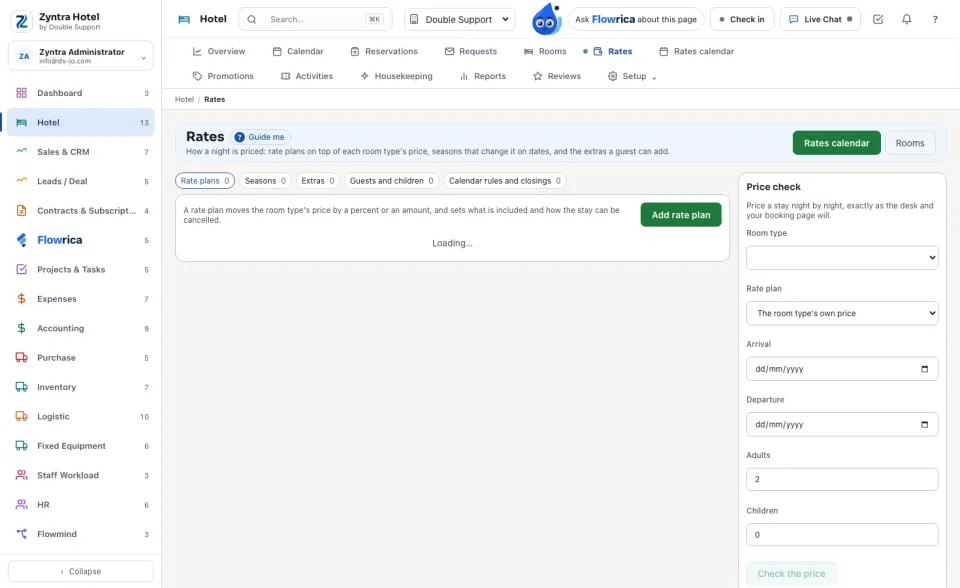Switch to the Extras tab

318,181
